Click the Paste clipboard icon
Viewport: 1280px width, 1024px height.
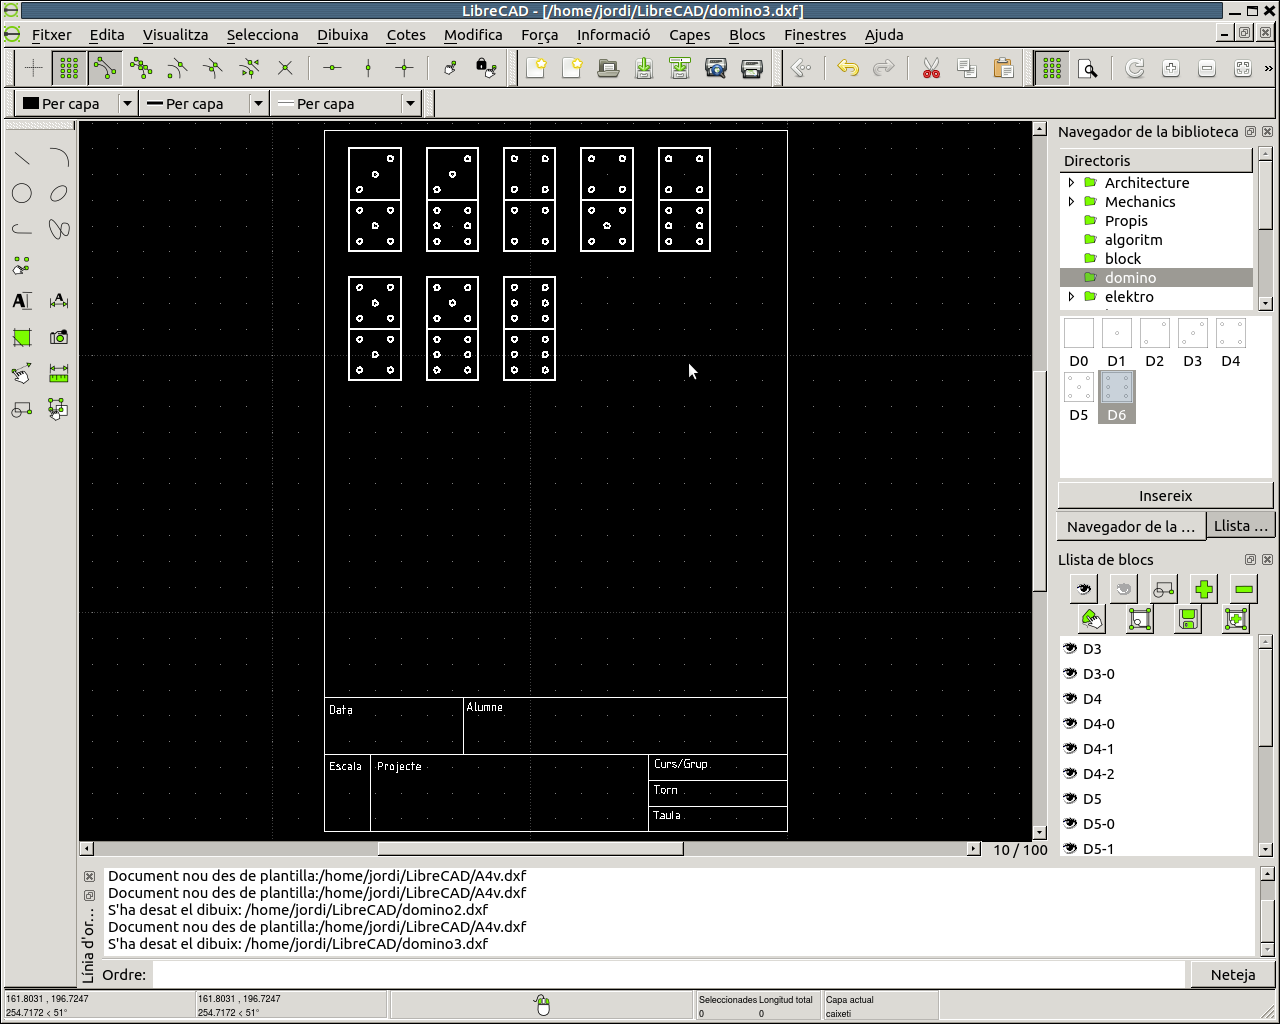pos(1003,68)
